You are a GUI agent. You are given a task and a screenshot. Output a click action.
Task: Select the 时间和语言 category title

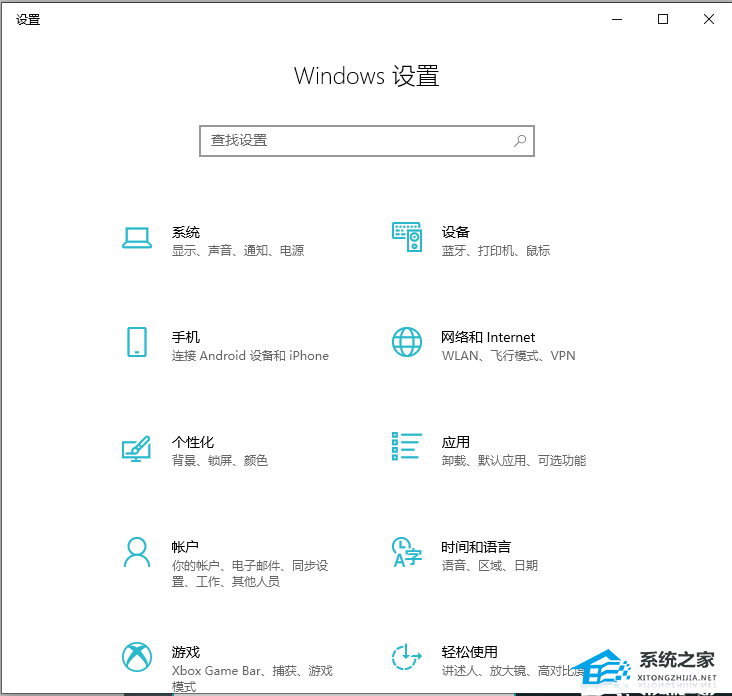pos(476,547)
